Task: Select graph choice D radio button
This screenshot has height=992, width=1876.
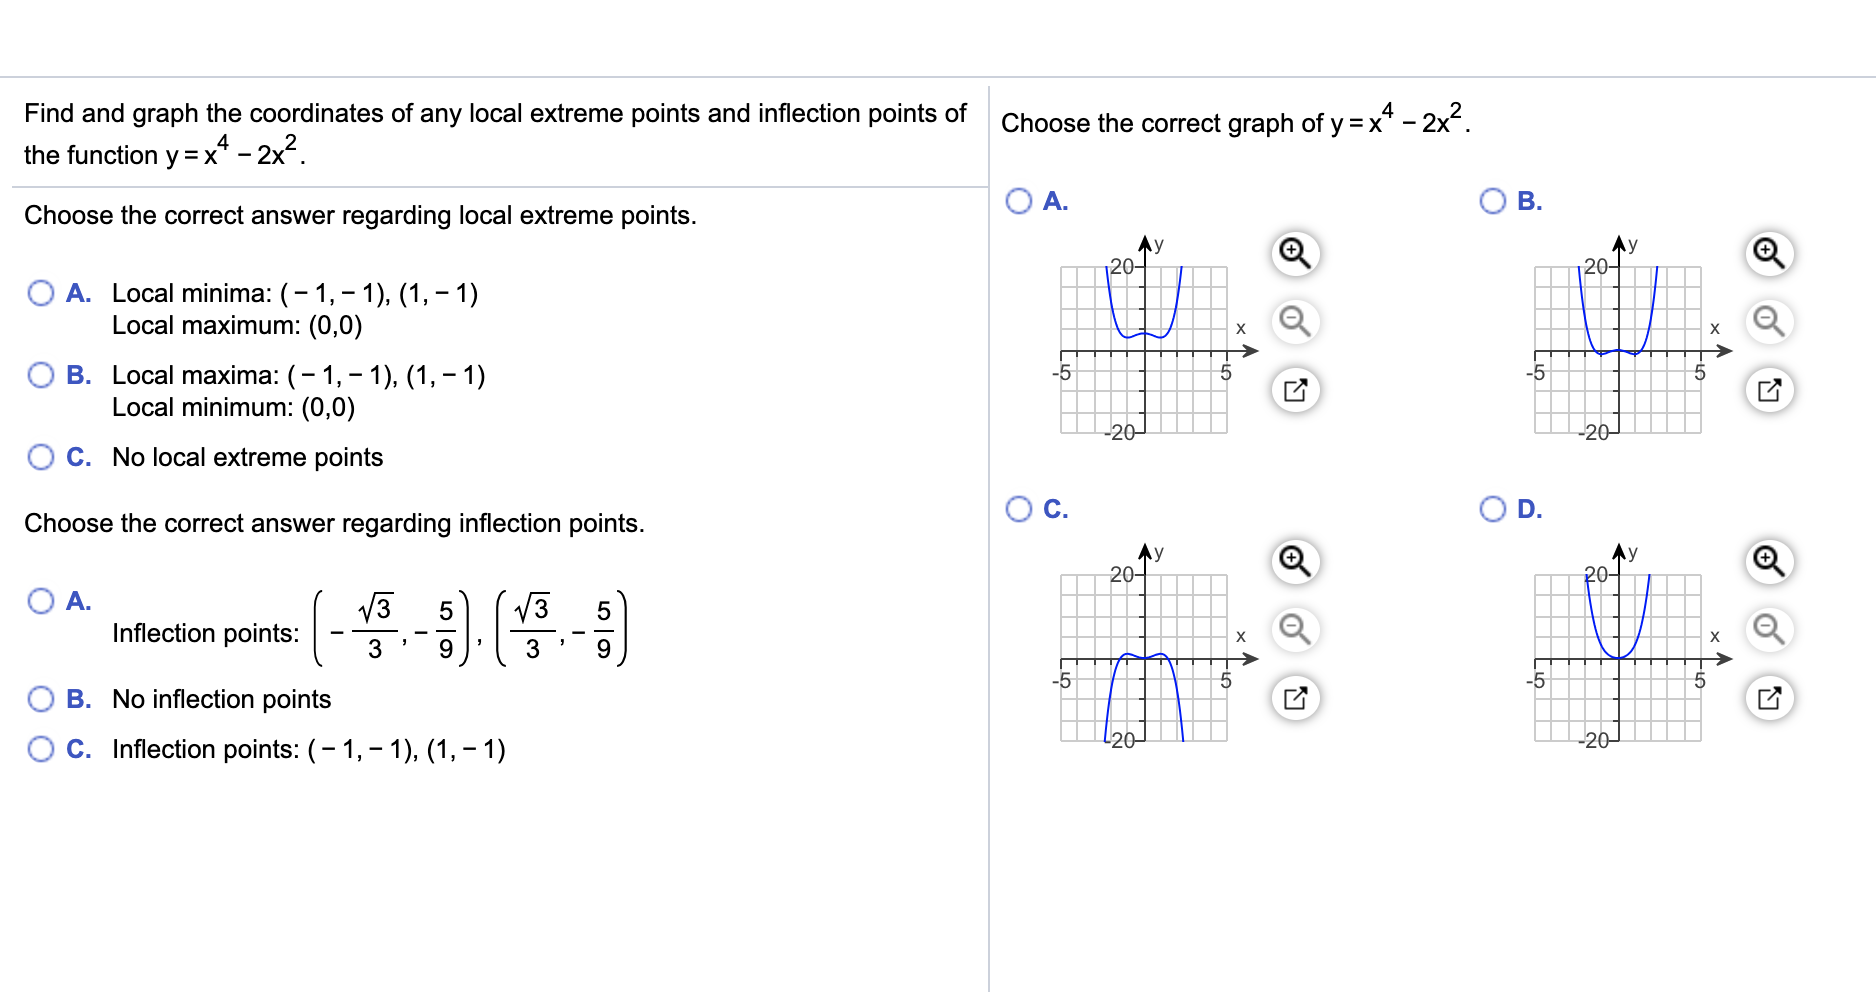Action: click(x=1492, y=508)
